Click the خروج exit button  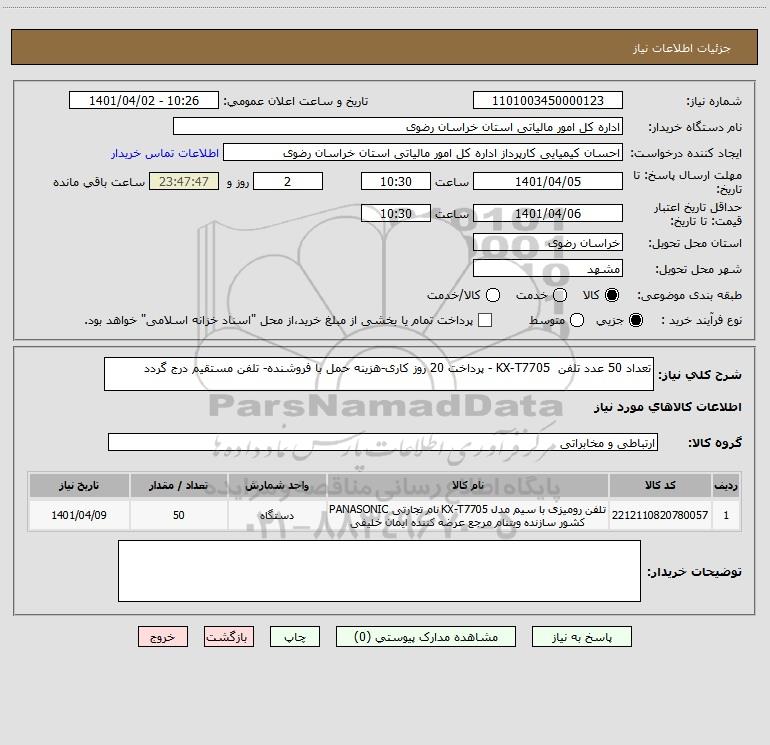click(163, 636)
